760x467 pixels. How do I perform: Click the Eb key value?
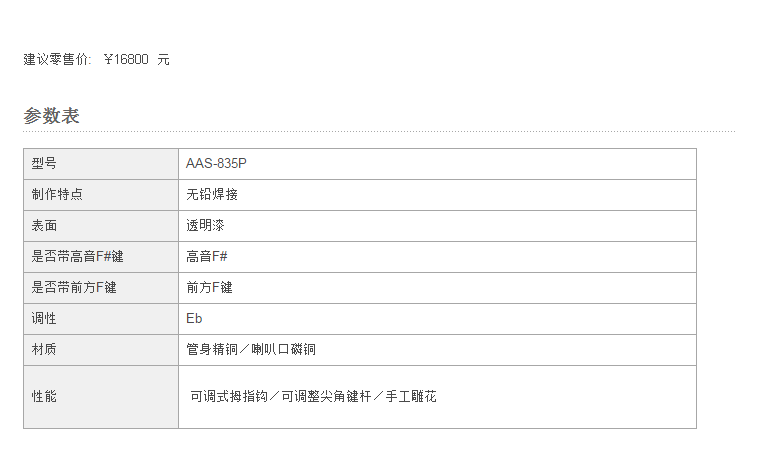click(x=194, y=319)
